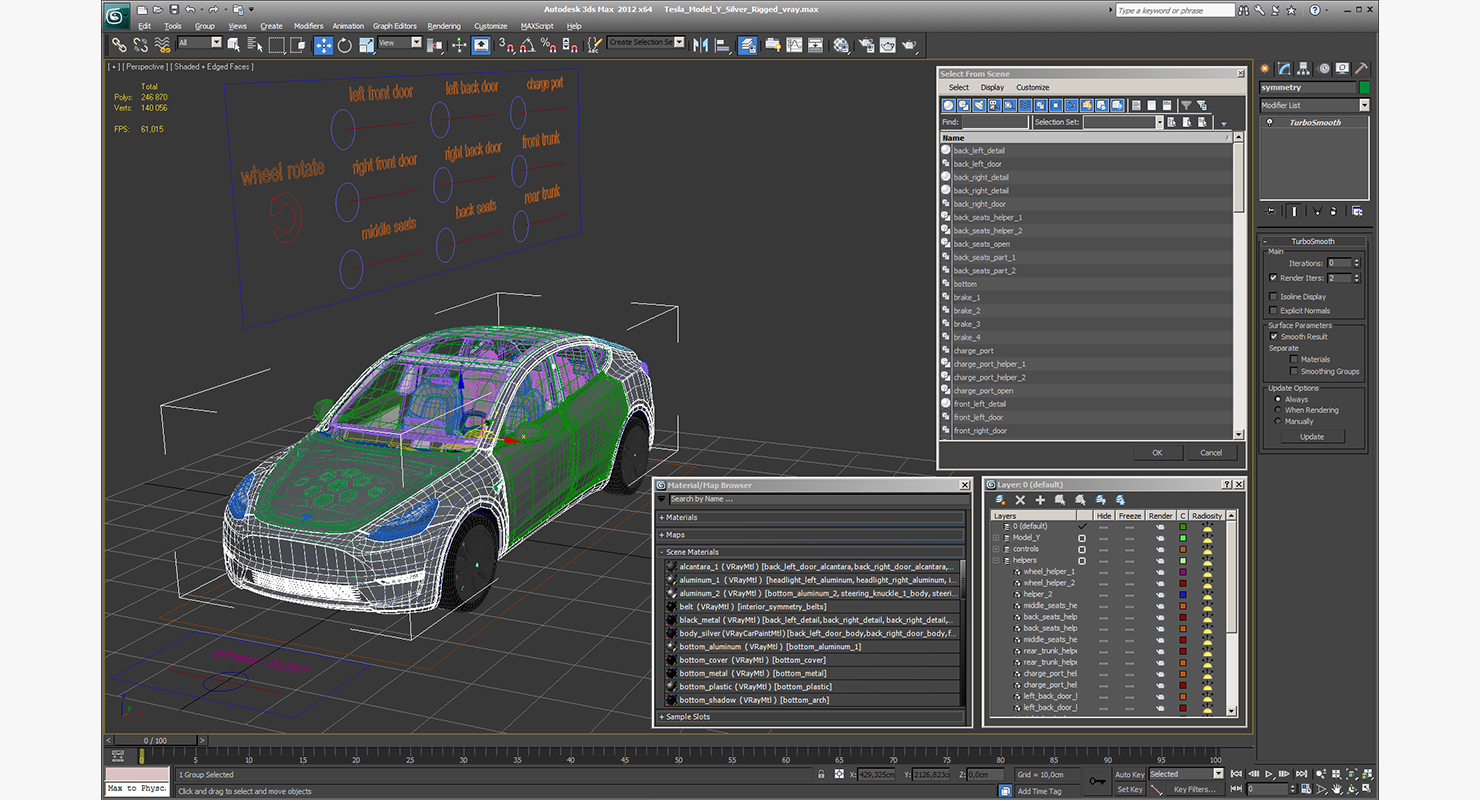Open the Display command panel
The height and width of the screenshot is (800, 1480).
(x=1343, y=68)
